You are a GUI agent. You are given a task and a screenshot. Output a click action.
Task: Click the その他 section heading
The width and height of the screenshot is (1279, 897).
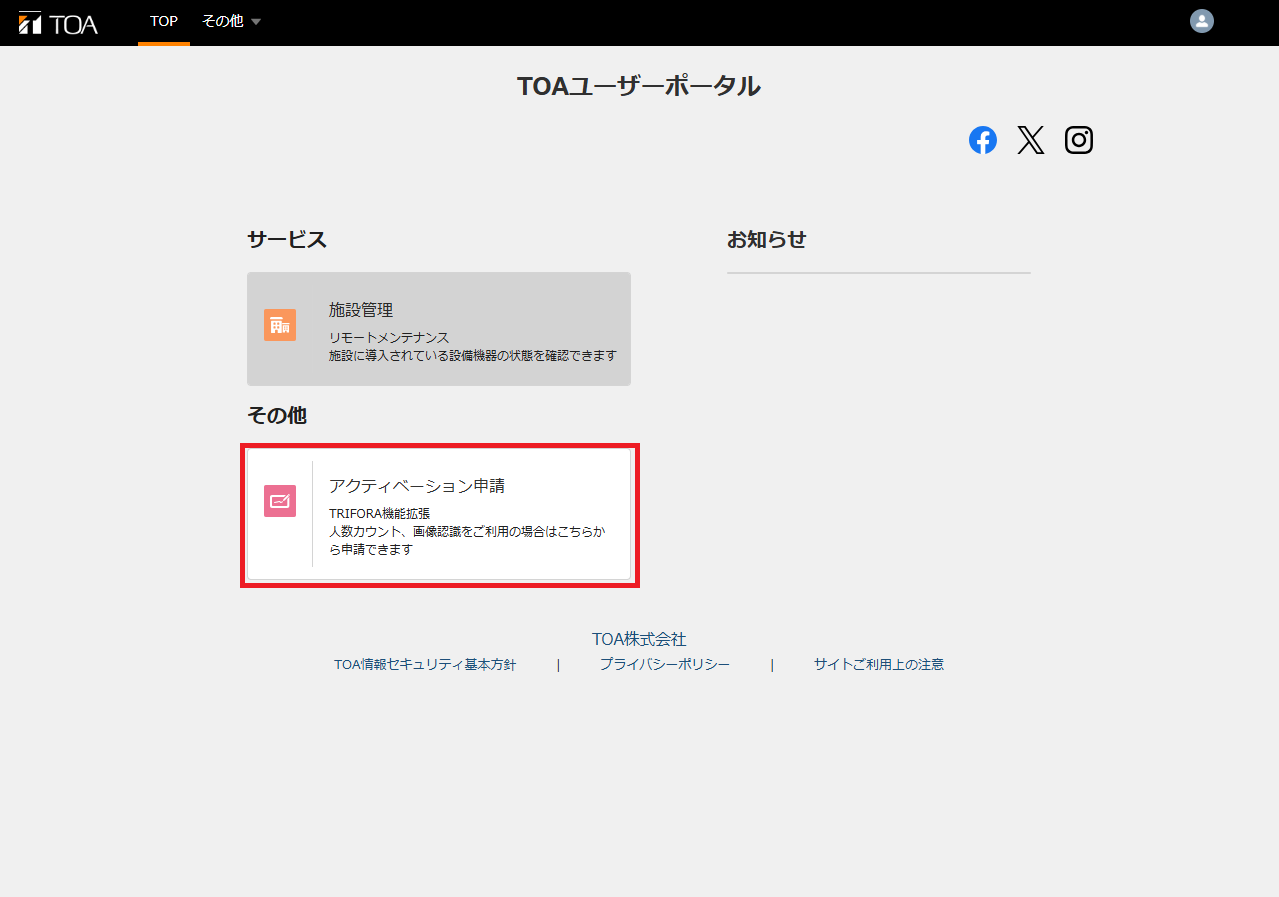(277, 416)
